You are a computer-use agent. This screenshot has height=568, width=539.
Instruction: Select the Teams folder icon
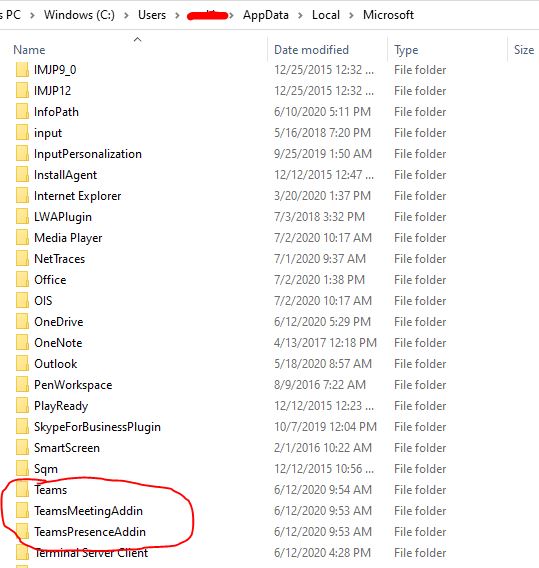coord(22,489)
